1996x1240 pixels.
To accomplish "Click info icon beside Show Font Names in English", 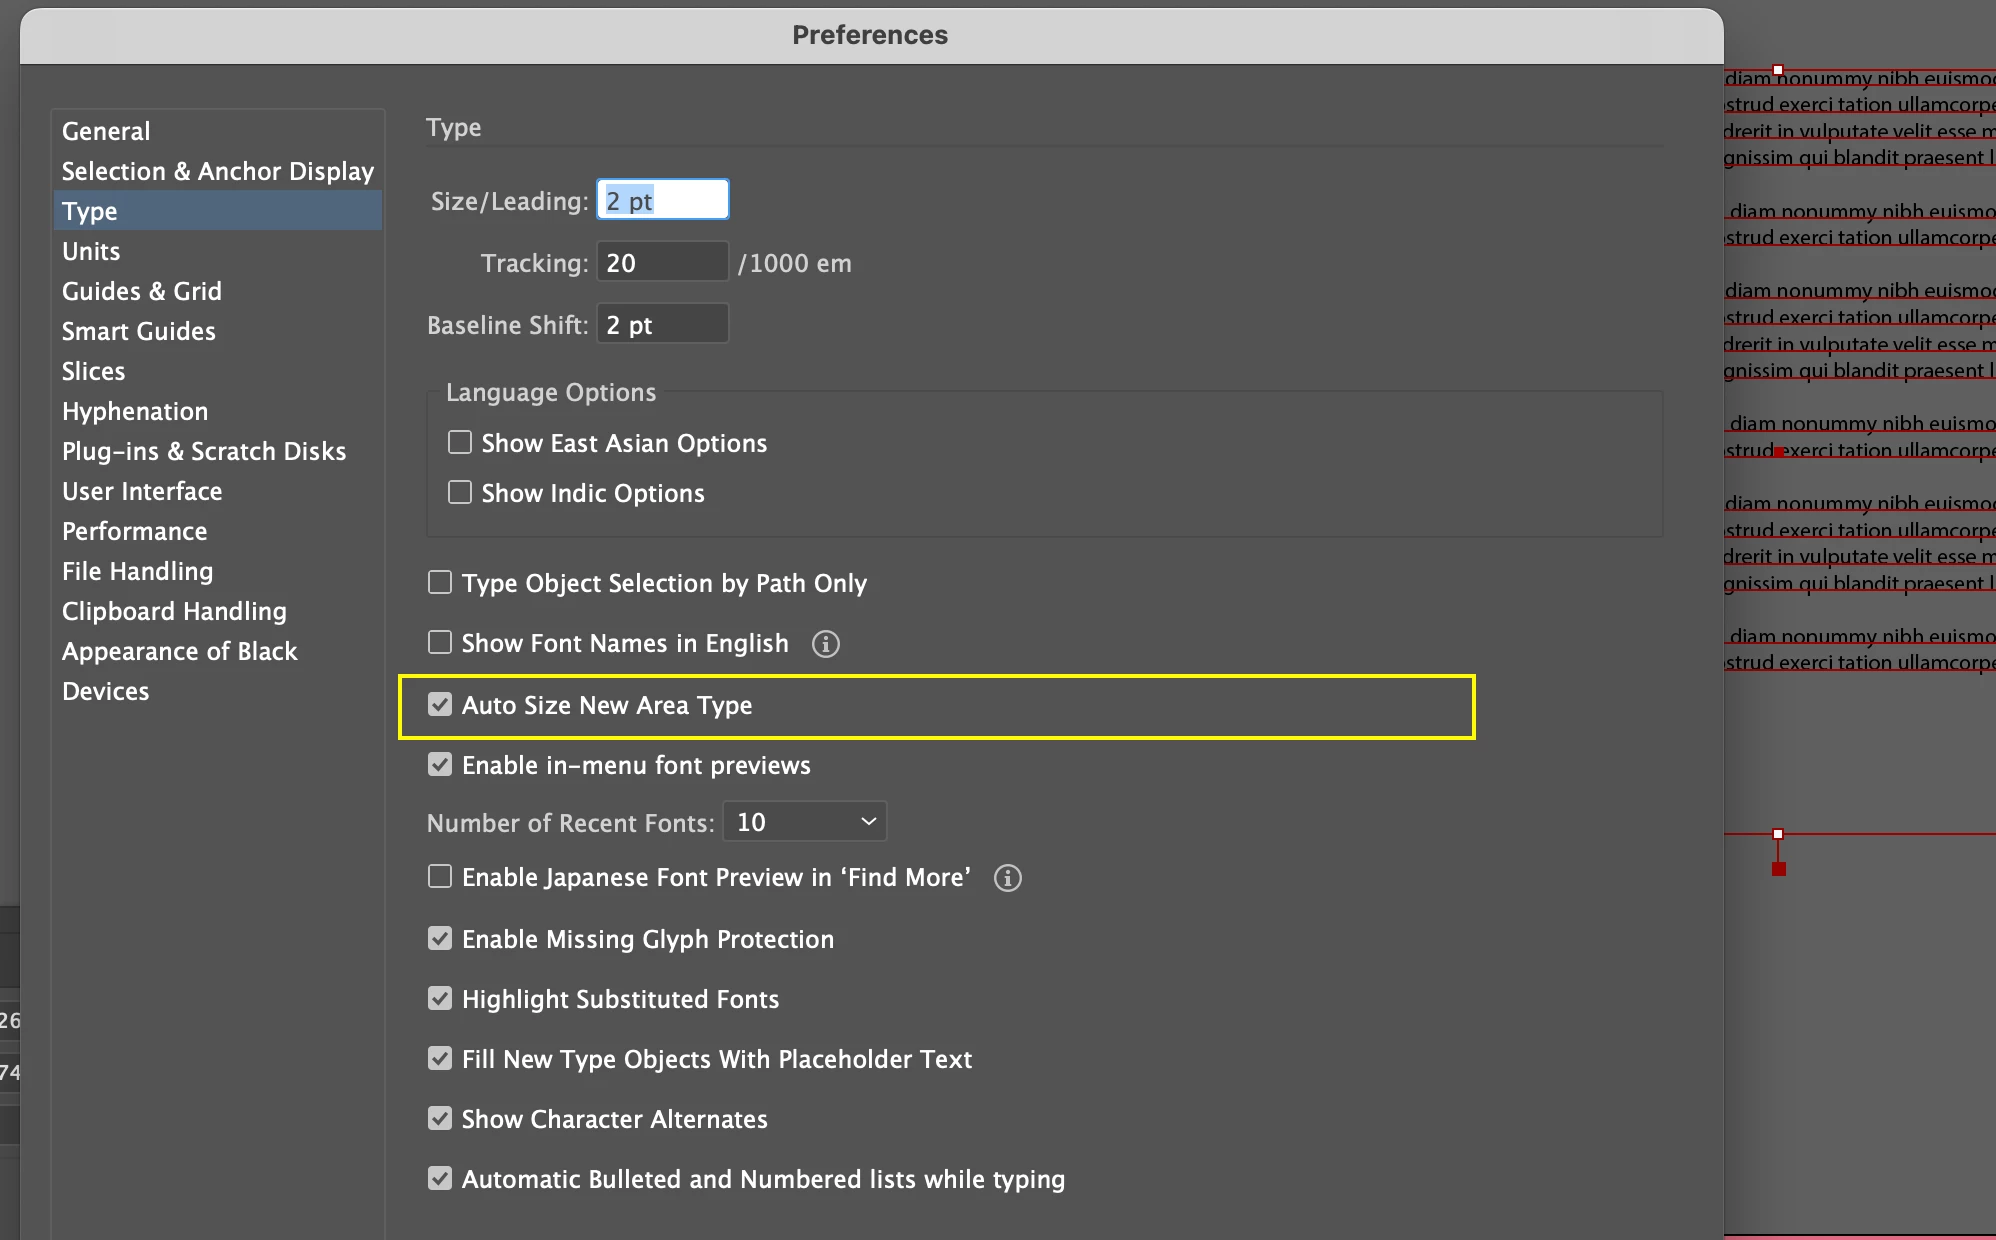I will click(x=825, y=644).
